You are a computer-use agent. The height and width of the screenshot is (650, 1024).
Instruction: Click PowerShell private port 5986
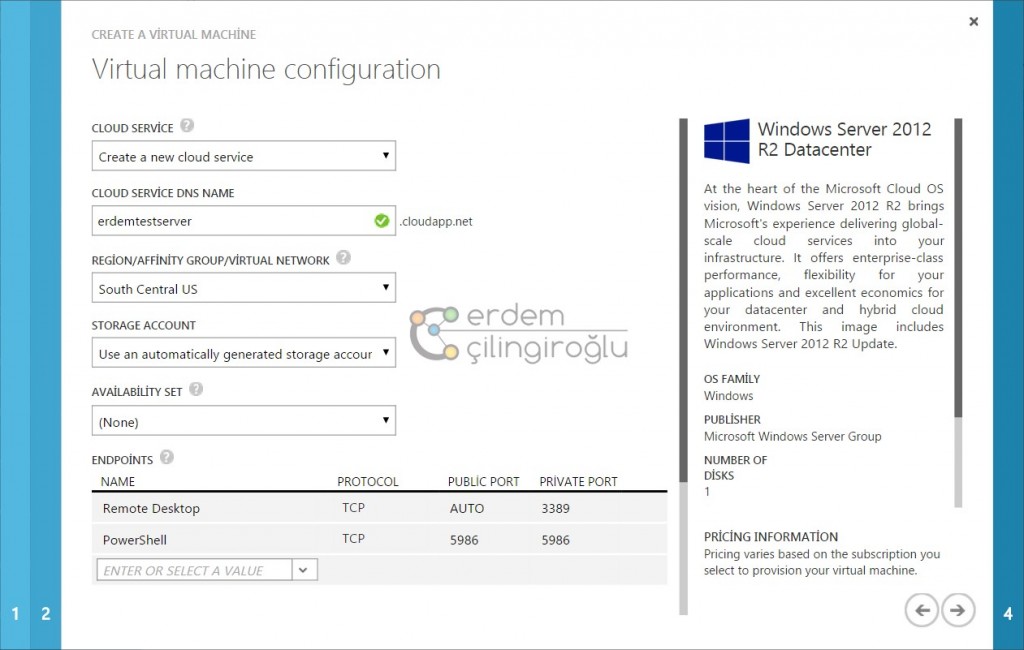click(555, 540)
